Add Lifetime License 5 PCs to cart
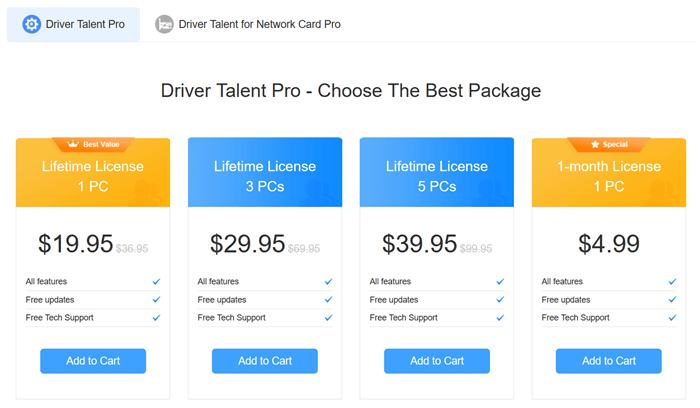This screenshot has height=408, width=700. [437, 361]
